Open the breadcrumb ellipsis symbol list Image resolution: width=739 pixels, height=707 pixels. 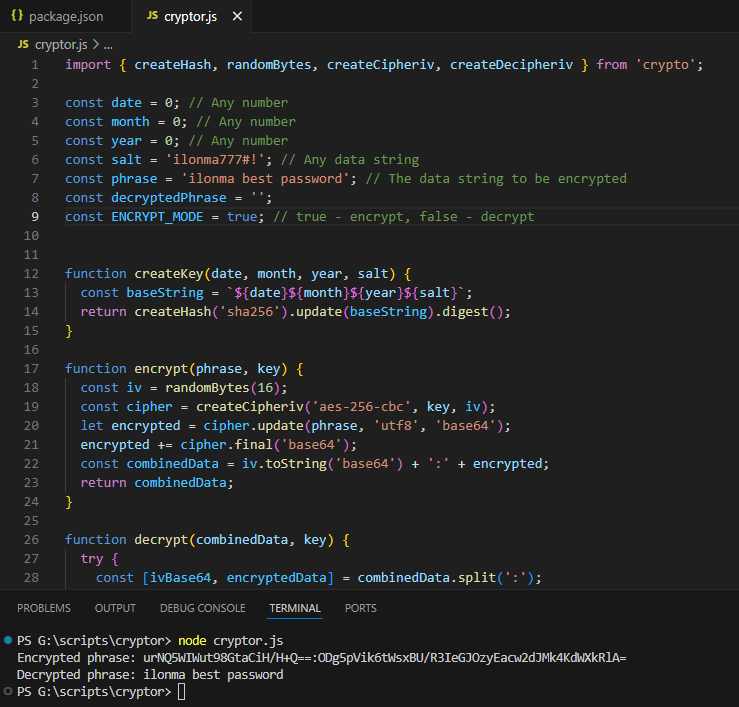108,45
